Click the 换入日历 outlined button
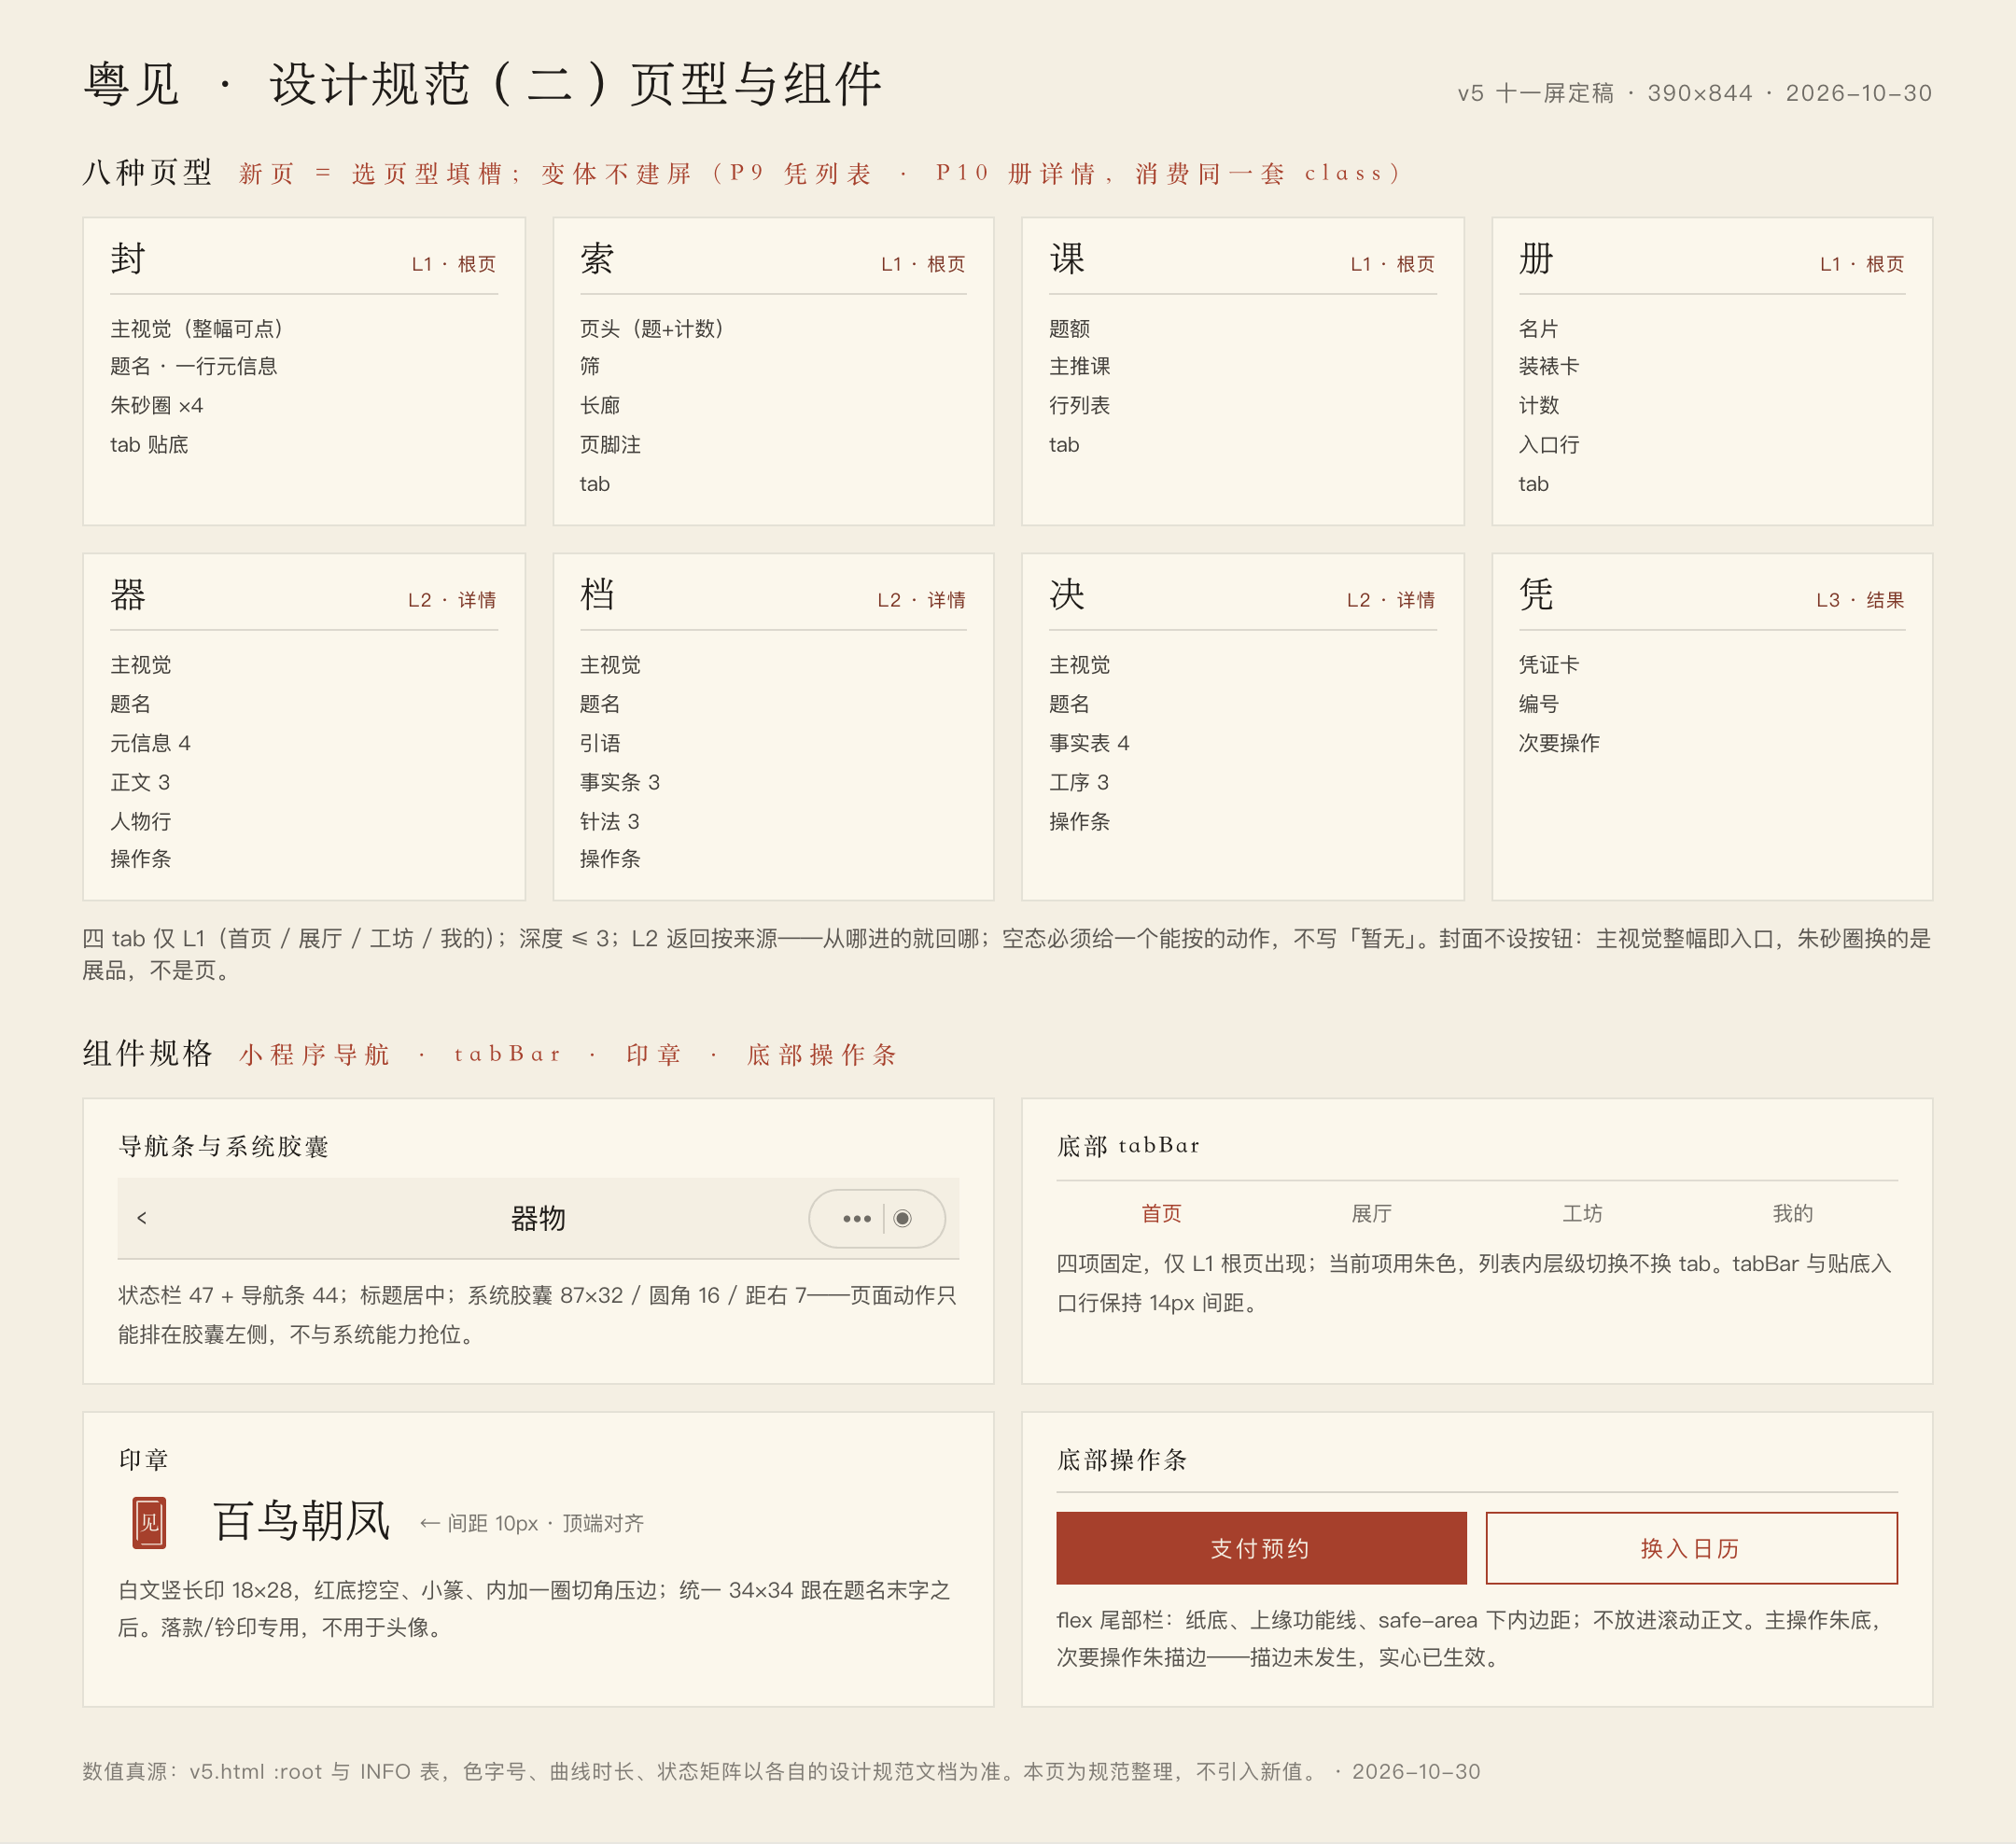 point(1691,1548)
